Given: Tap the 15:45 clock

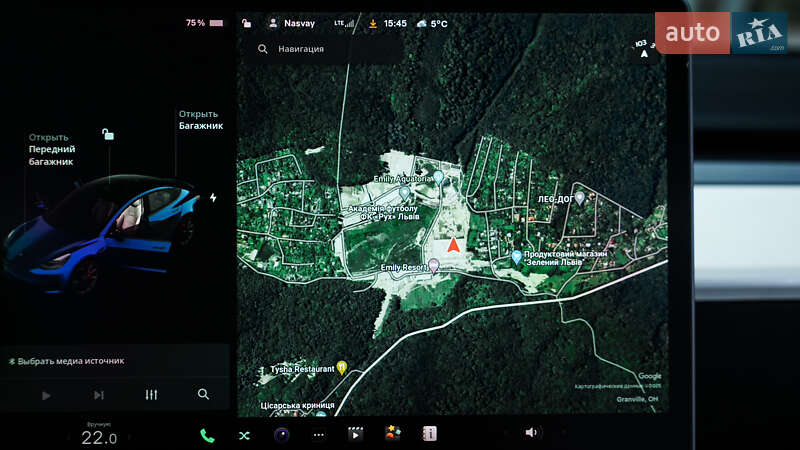Looking at the screenshot, I should pyautogui.click(x=395, y=23).
